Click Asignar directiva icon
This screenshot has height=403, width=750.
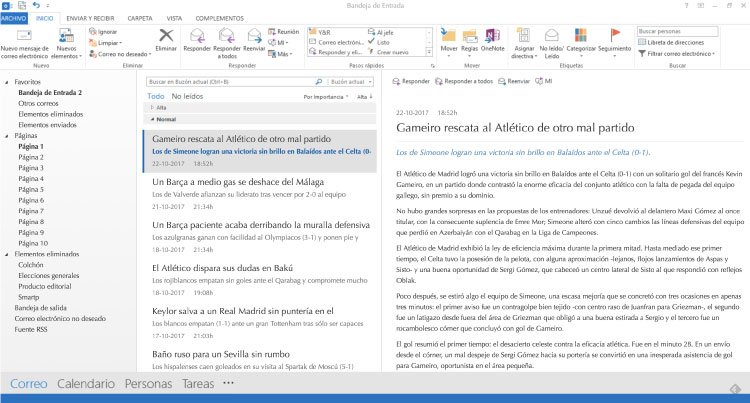click(523, 36)
